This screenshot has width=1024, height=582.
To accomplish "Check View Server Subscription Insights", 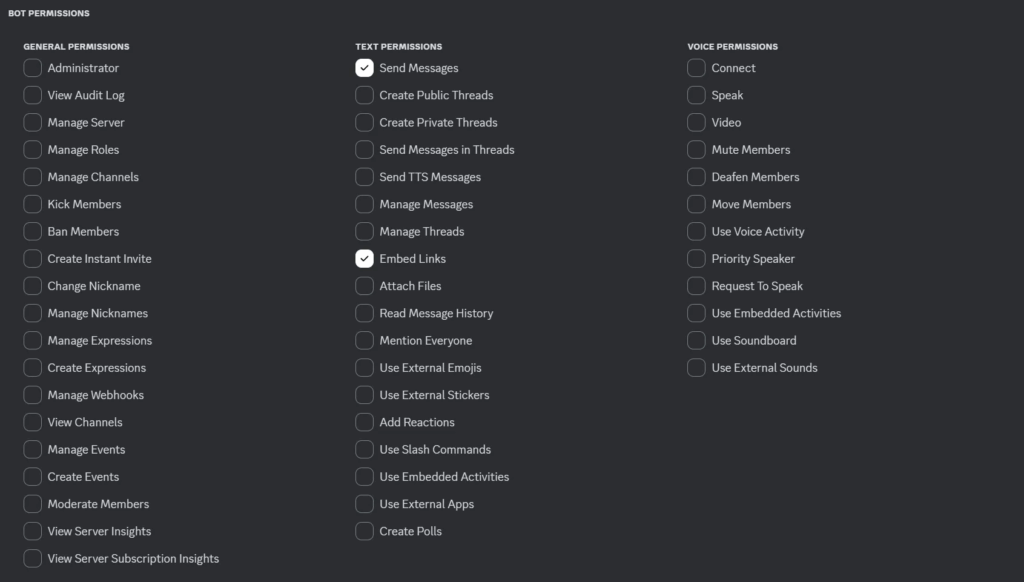I will [x=33, y=558].
